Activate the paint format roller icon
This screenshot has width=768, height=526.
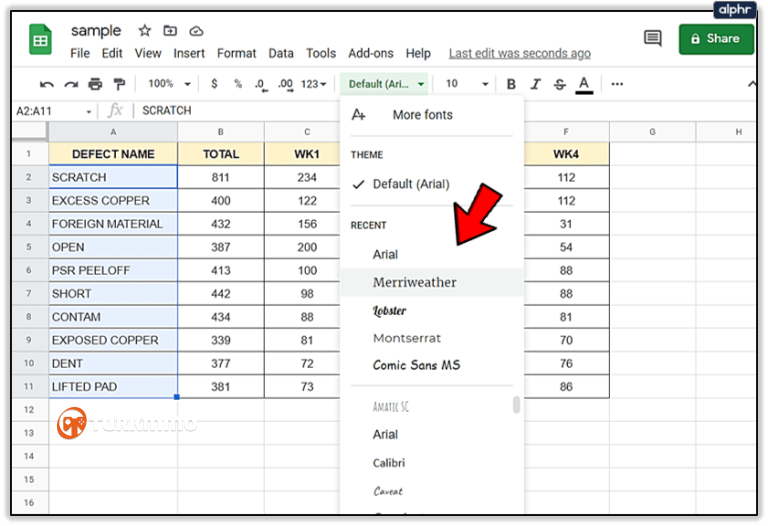[x=120, y=84]
